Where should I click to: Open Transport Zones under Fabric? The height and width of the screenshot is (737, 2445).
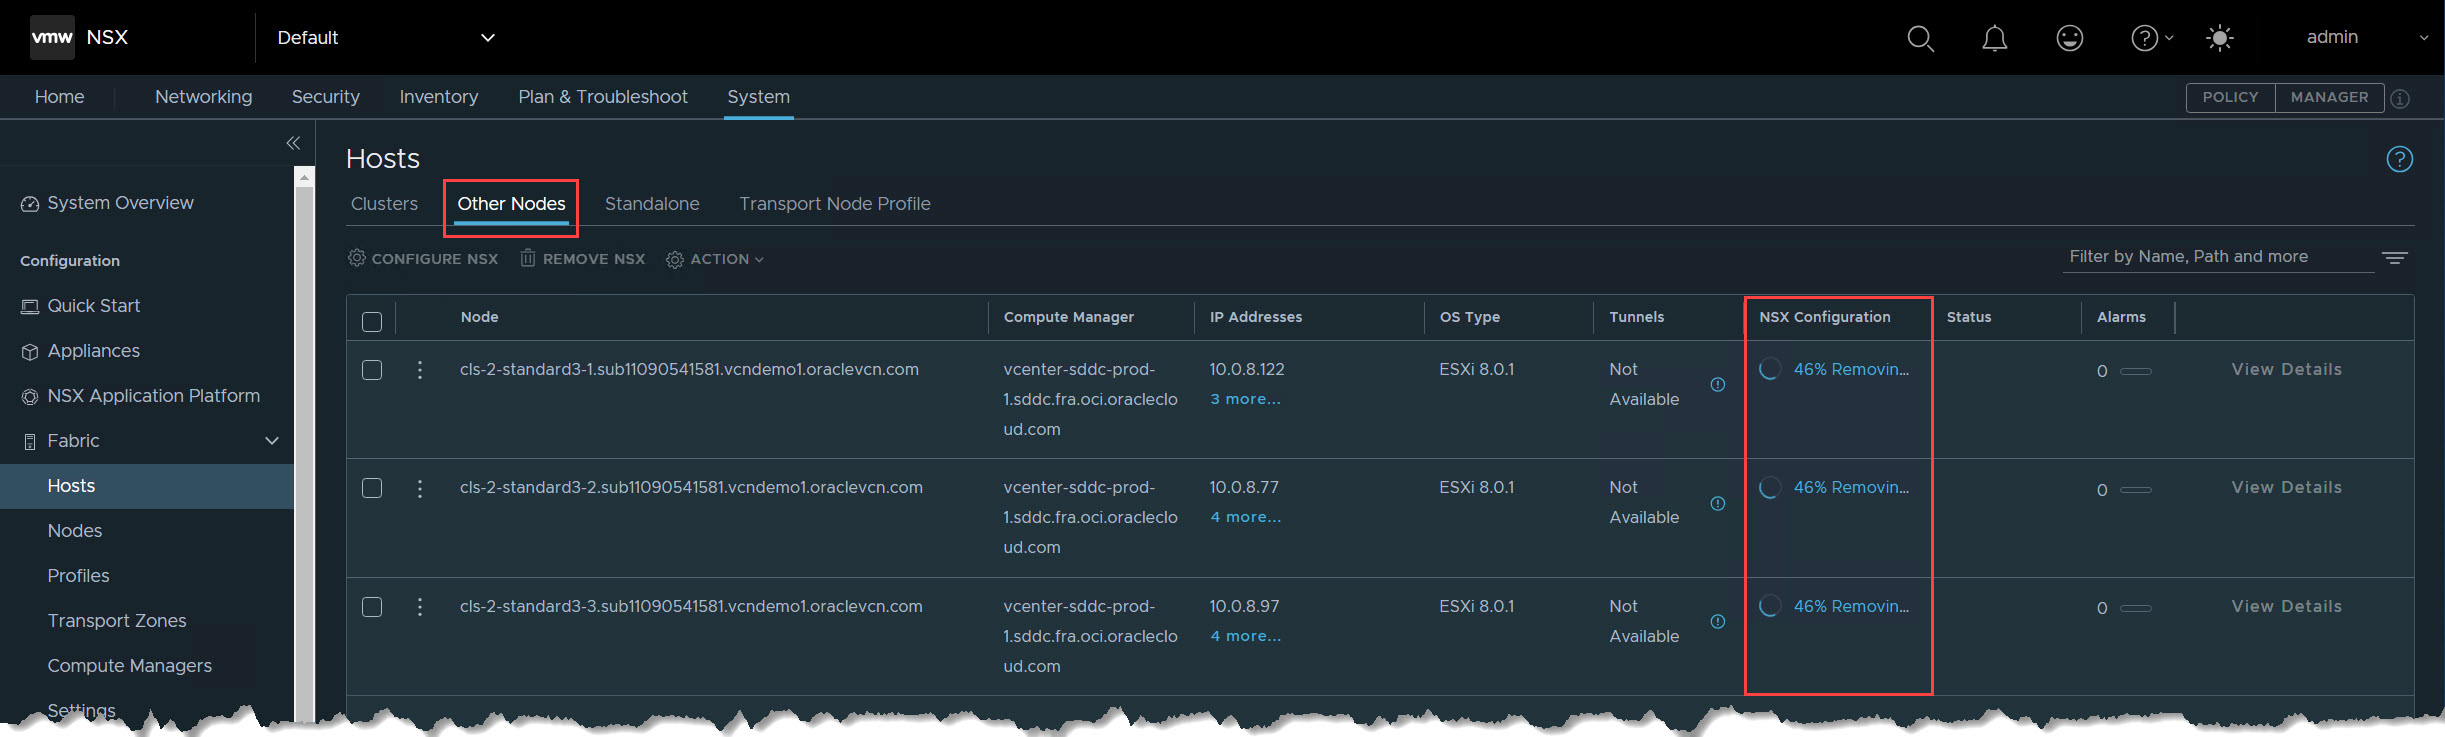coord(117,621)
